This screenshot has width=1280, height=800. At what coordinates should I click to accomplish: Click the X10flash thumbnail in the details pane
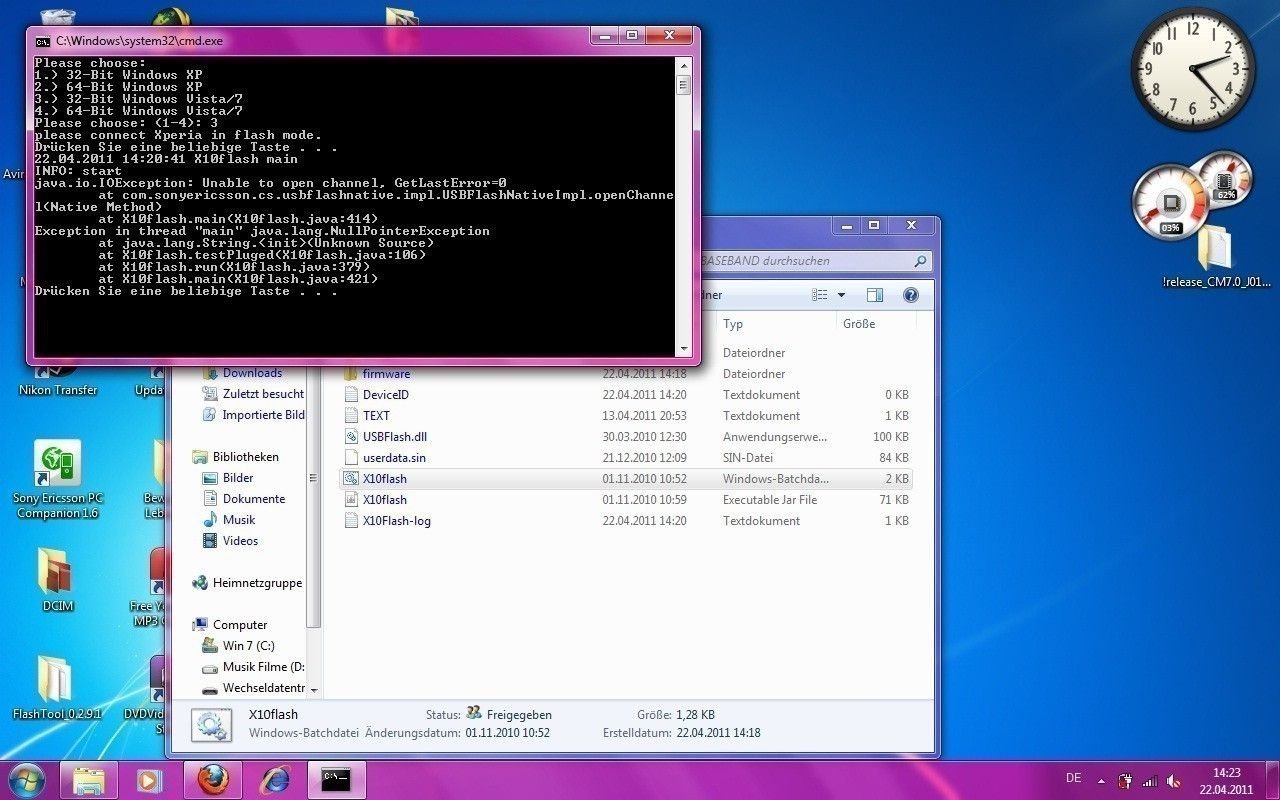pos(211,725)
